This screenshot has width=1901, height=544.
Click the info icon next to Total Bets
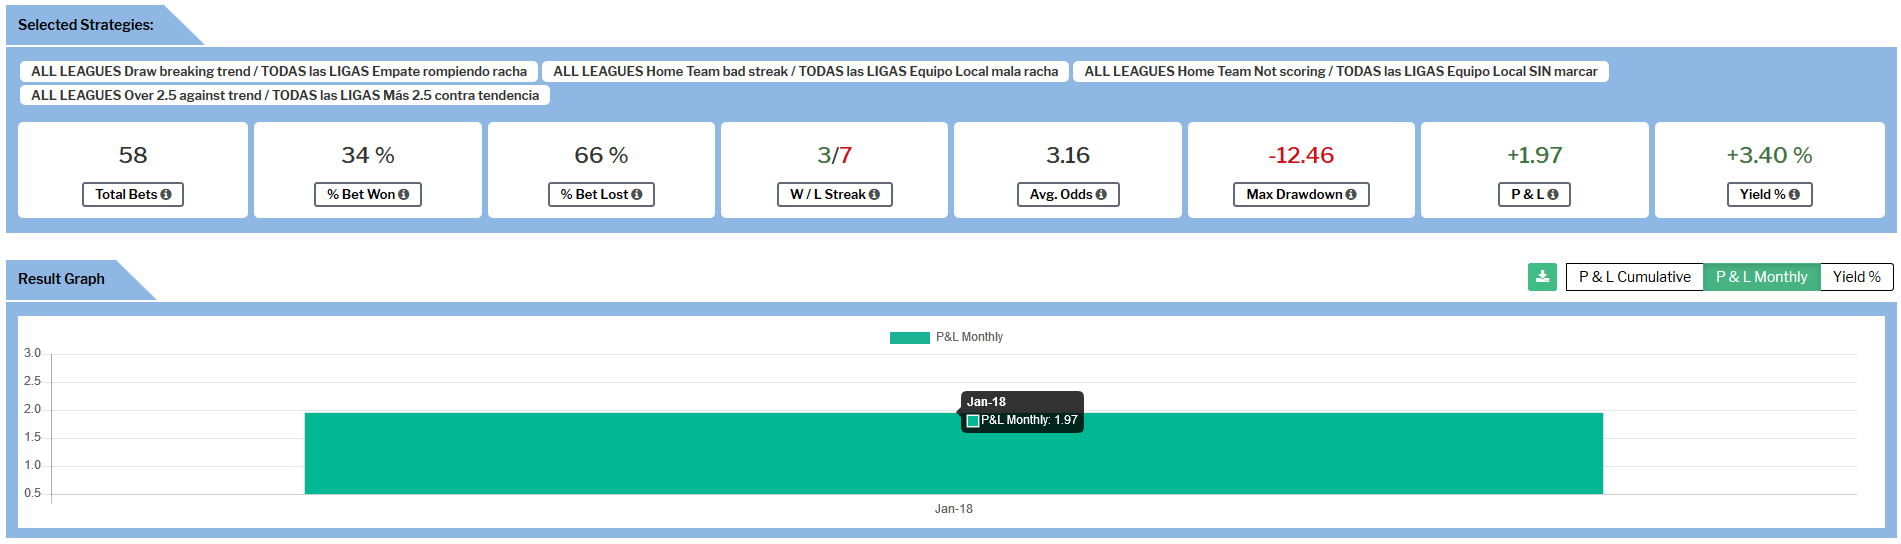pos(166,195)
